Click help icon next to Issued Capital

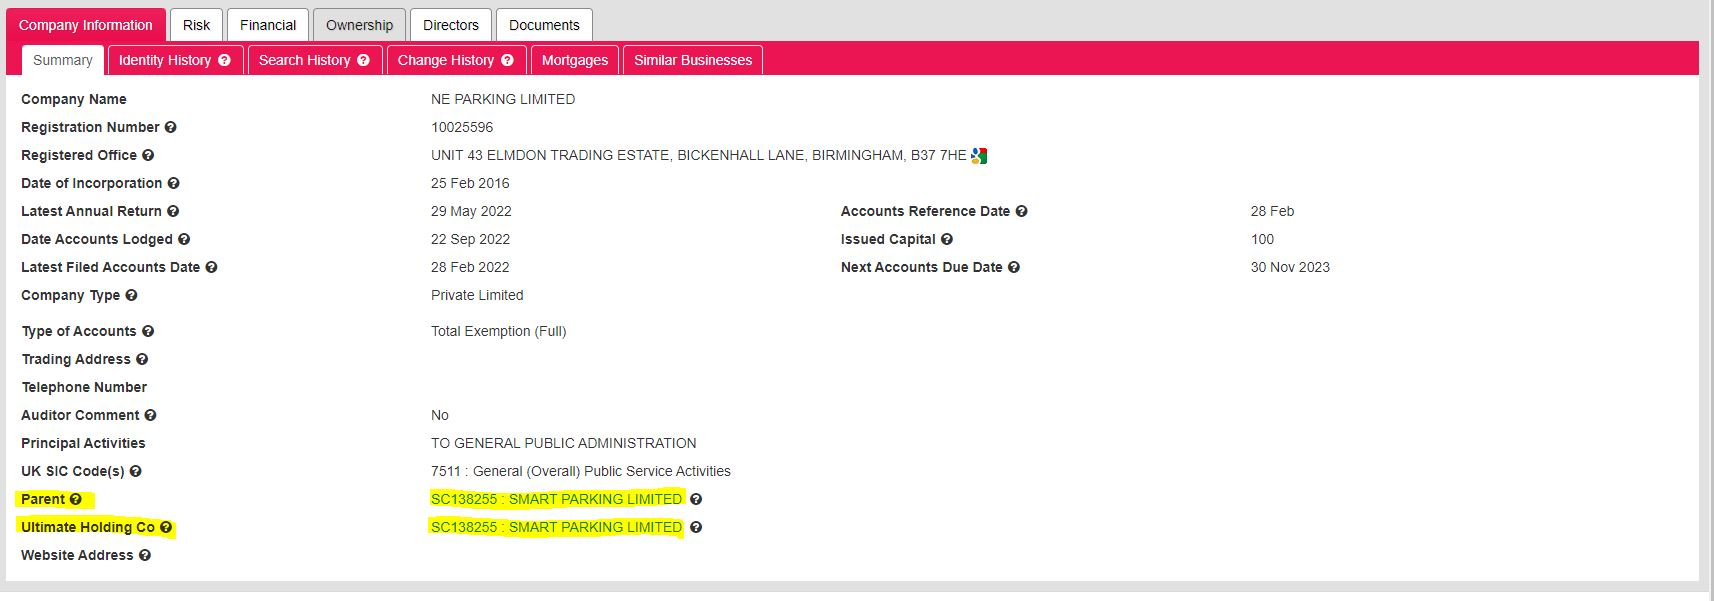click(947, 239)
